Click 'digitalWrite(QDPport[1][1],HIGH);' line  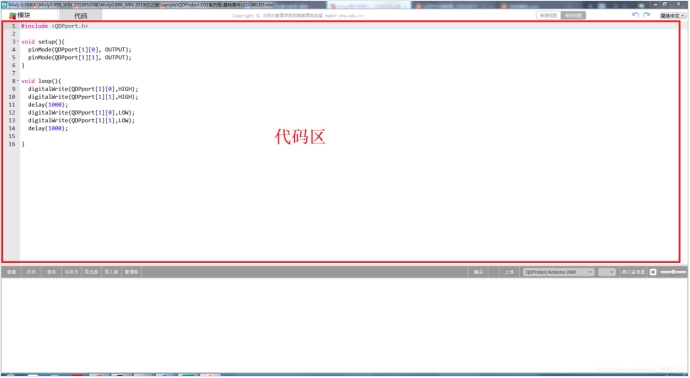click(x=83, y=97)
